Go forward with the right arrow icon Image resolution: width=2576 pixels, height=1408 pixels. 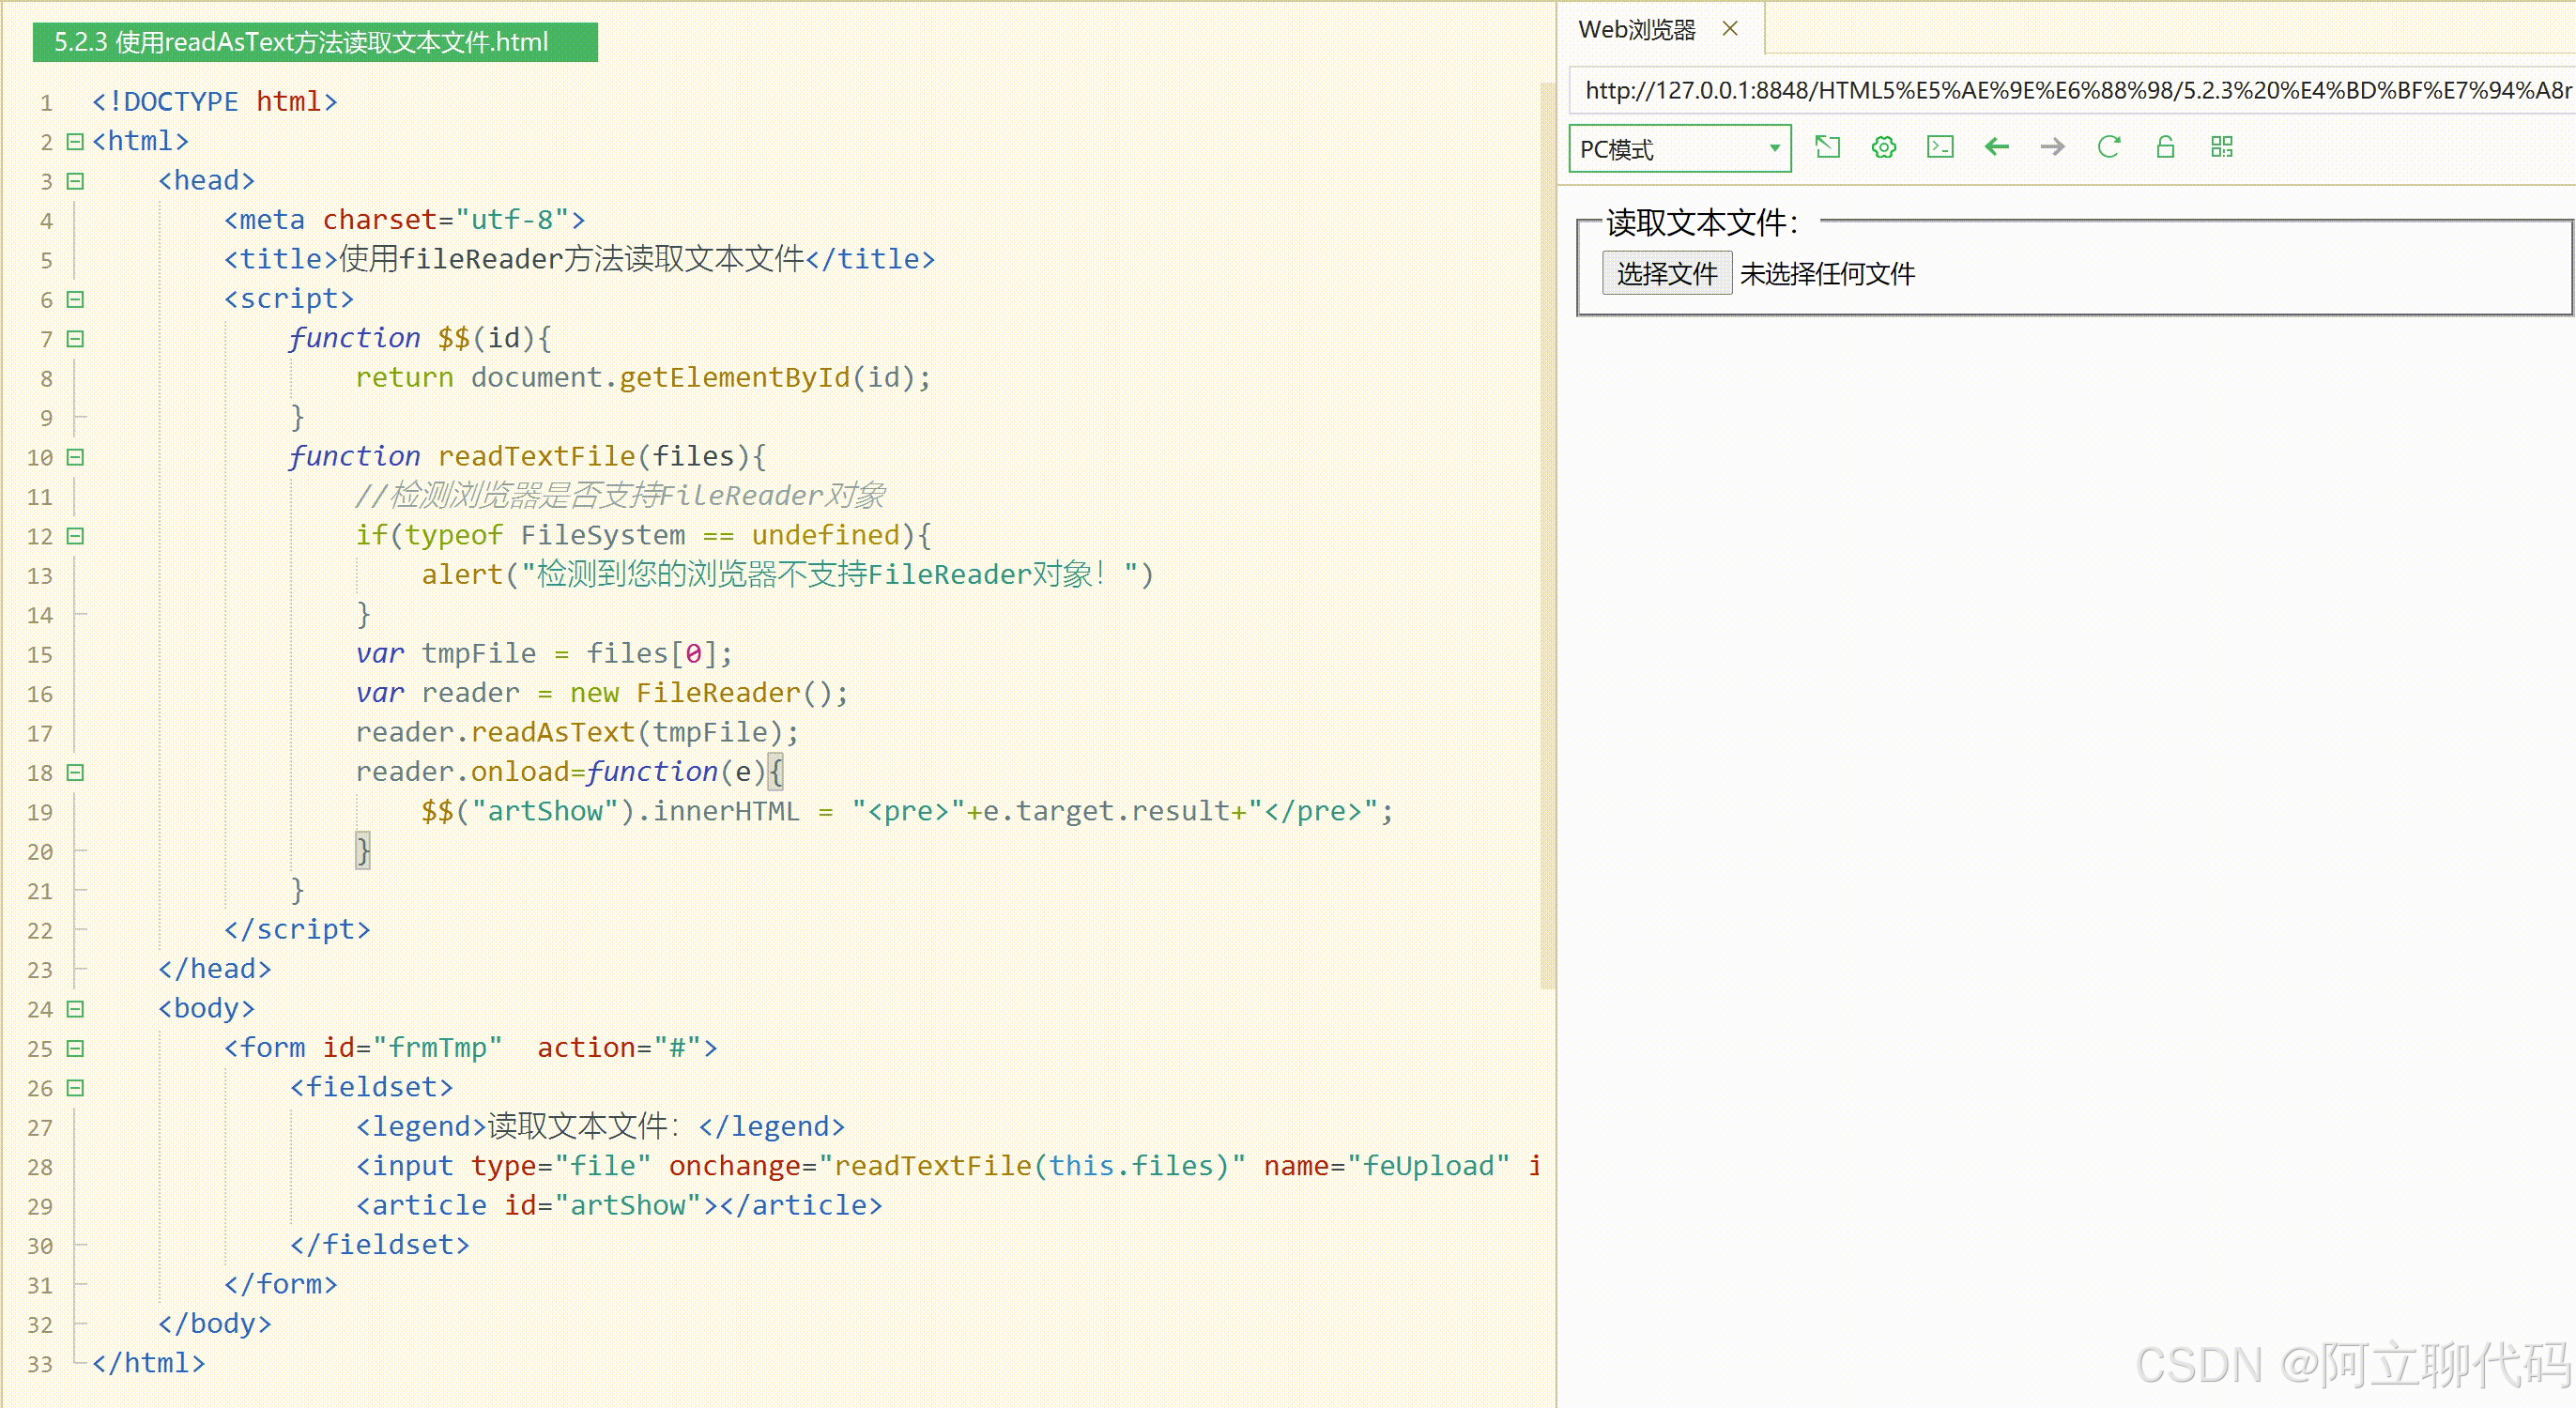coord(2052,147)
